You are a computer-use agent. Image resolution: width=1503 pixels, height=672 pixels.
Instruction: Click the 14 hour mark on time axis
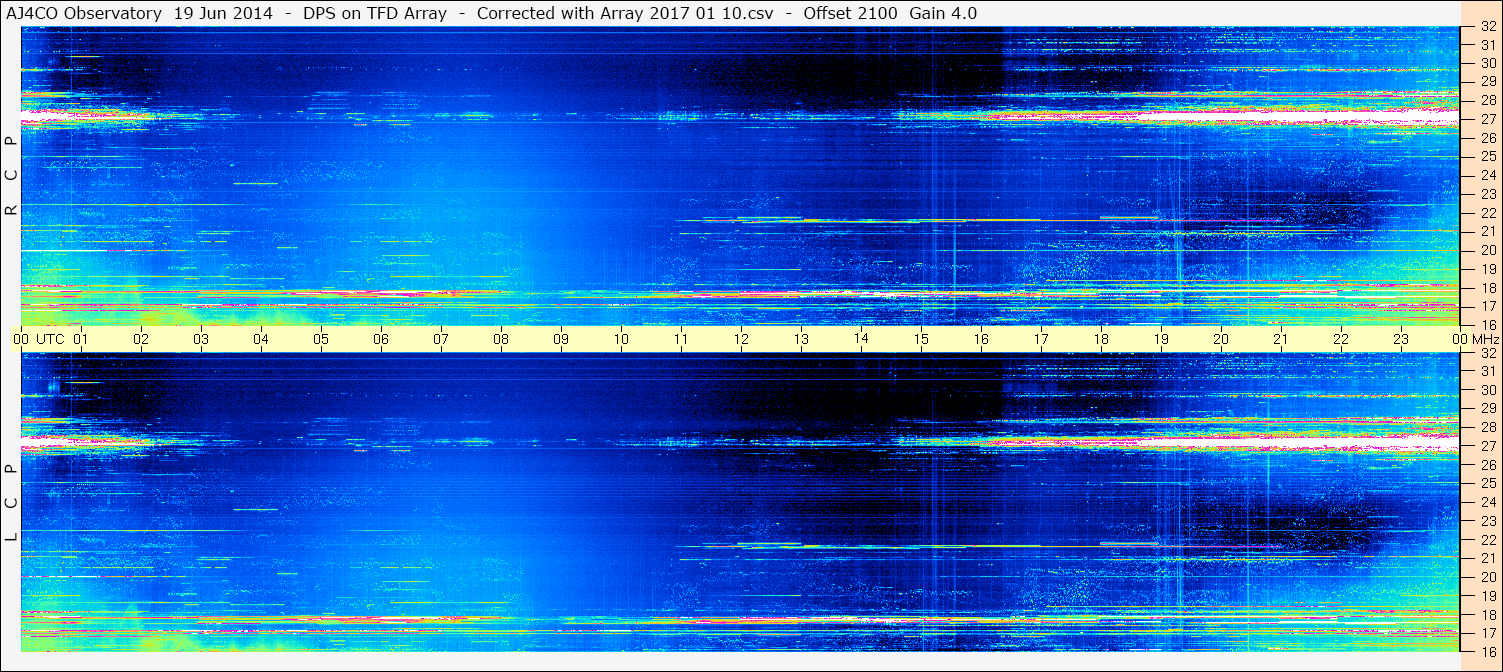861,339
